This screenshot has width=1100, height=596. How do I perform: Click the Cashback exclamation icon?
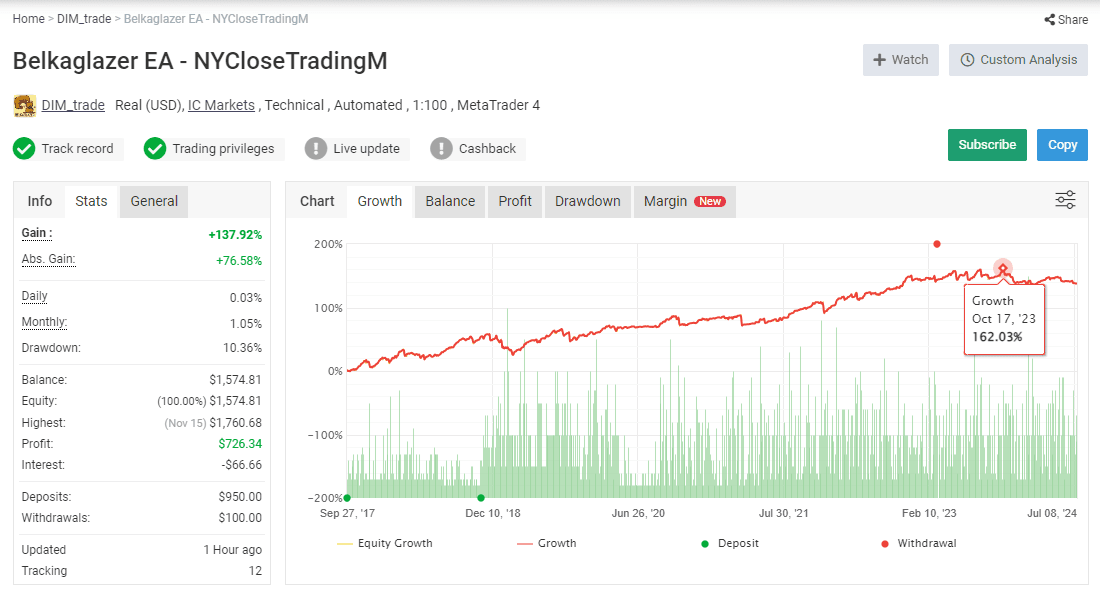(x=441, y=149)
